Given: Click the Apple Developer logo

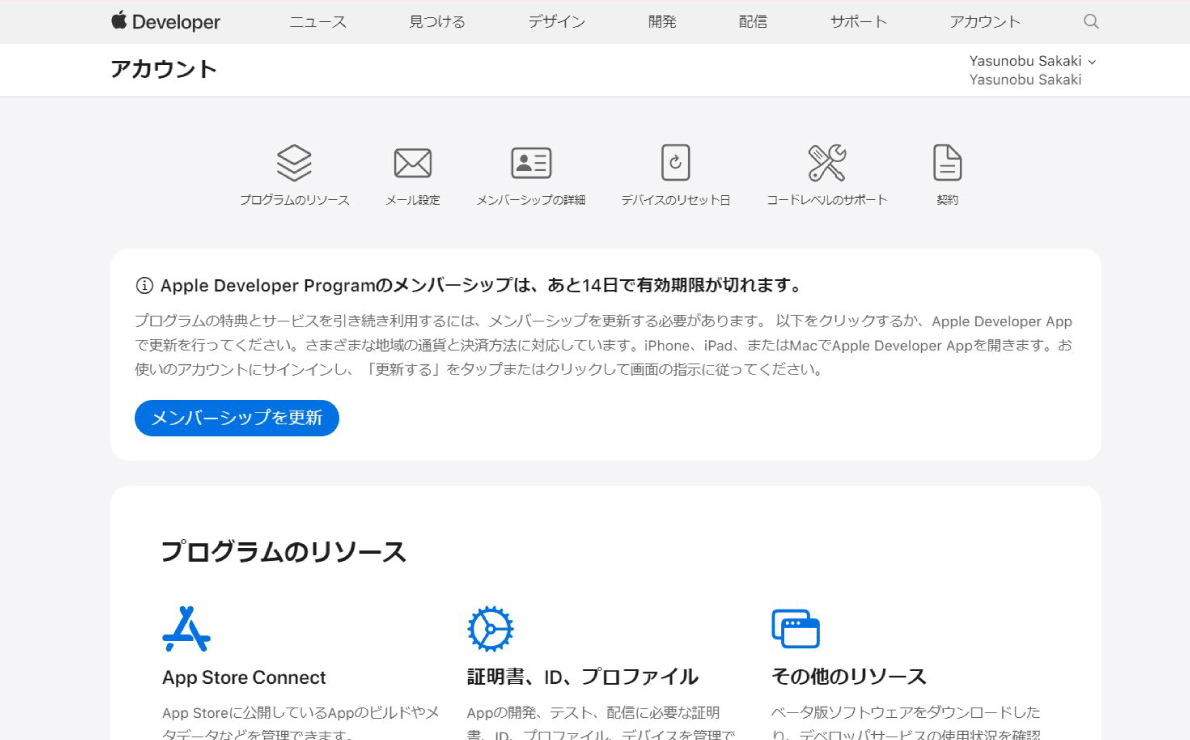Looking at the screenshot, I should coord(165,21).
